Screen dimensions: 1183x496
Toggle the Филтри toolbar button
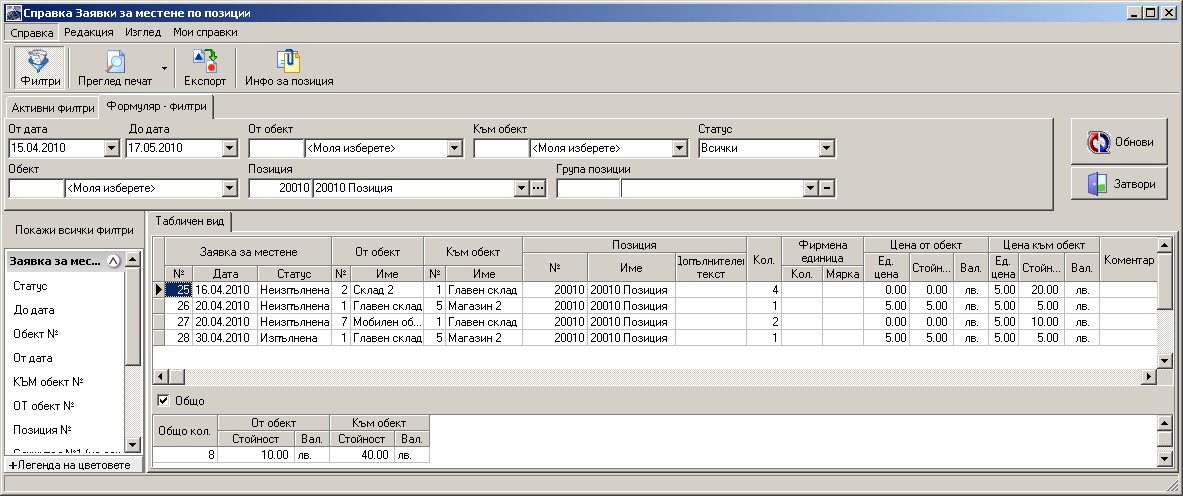pyautogui.click(x=41, y=68)
